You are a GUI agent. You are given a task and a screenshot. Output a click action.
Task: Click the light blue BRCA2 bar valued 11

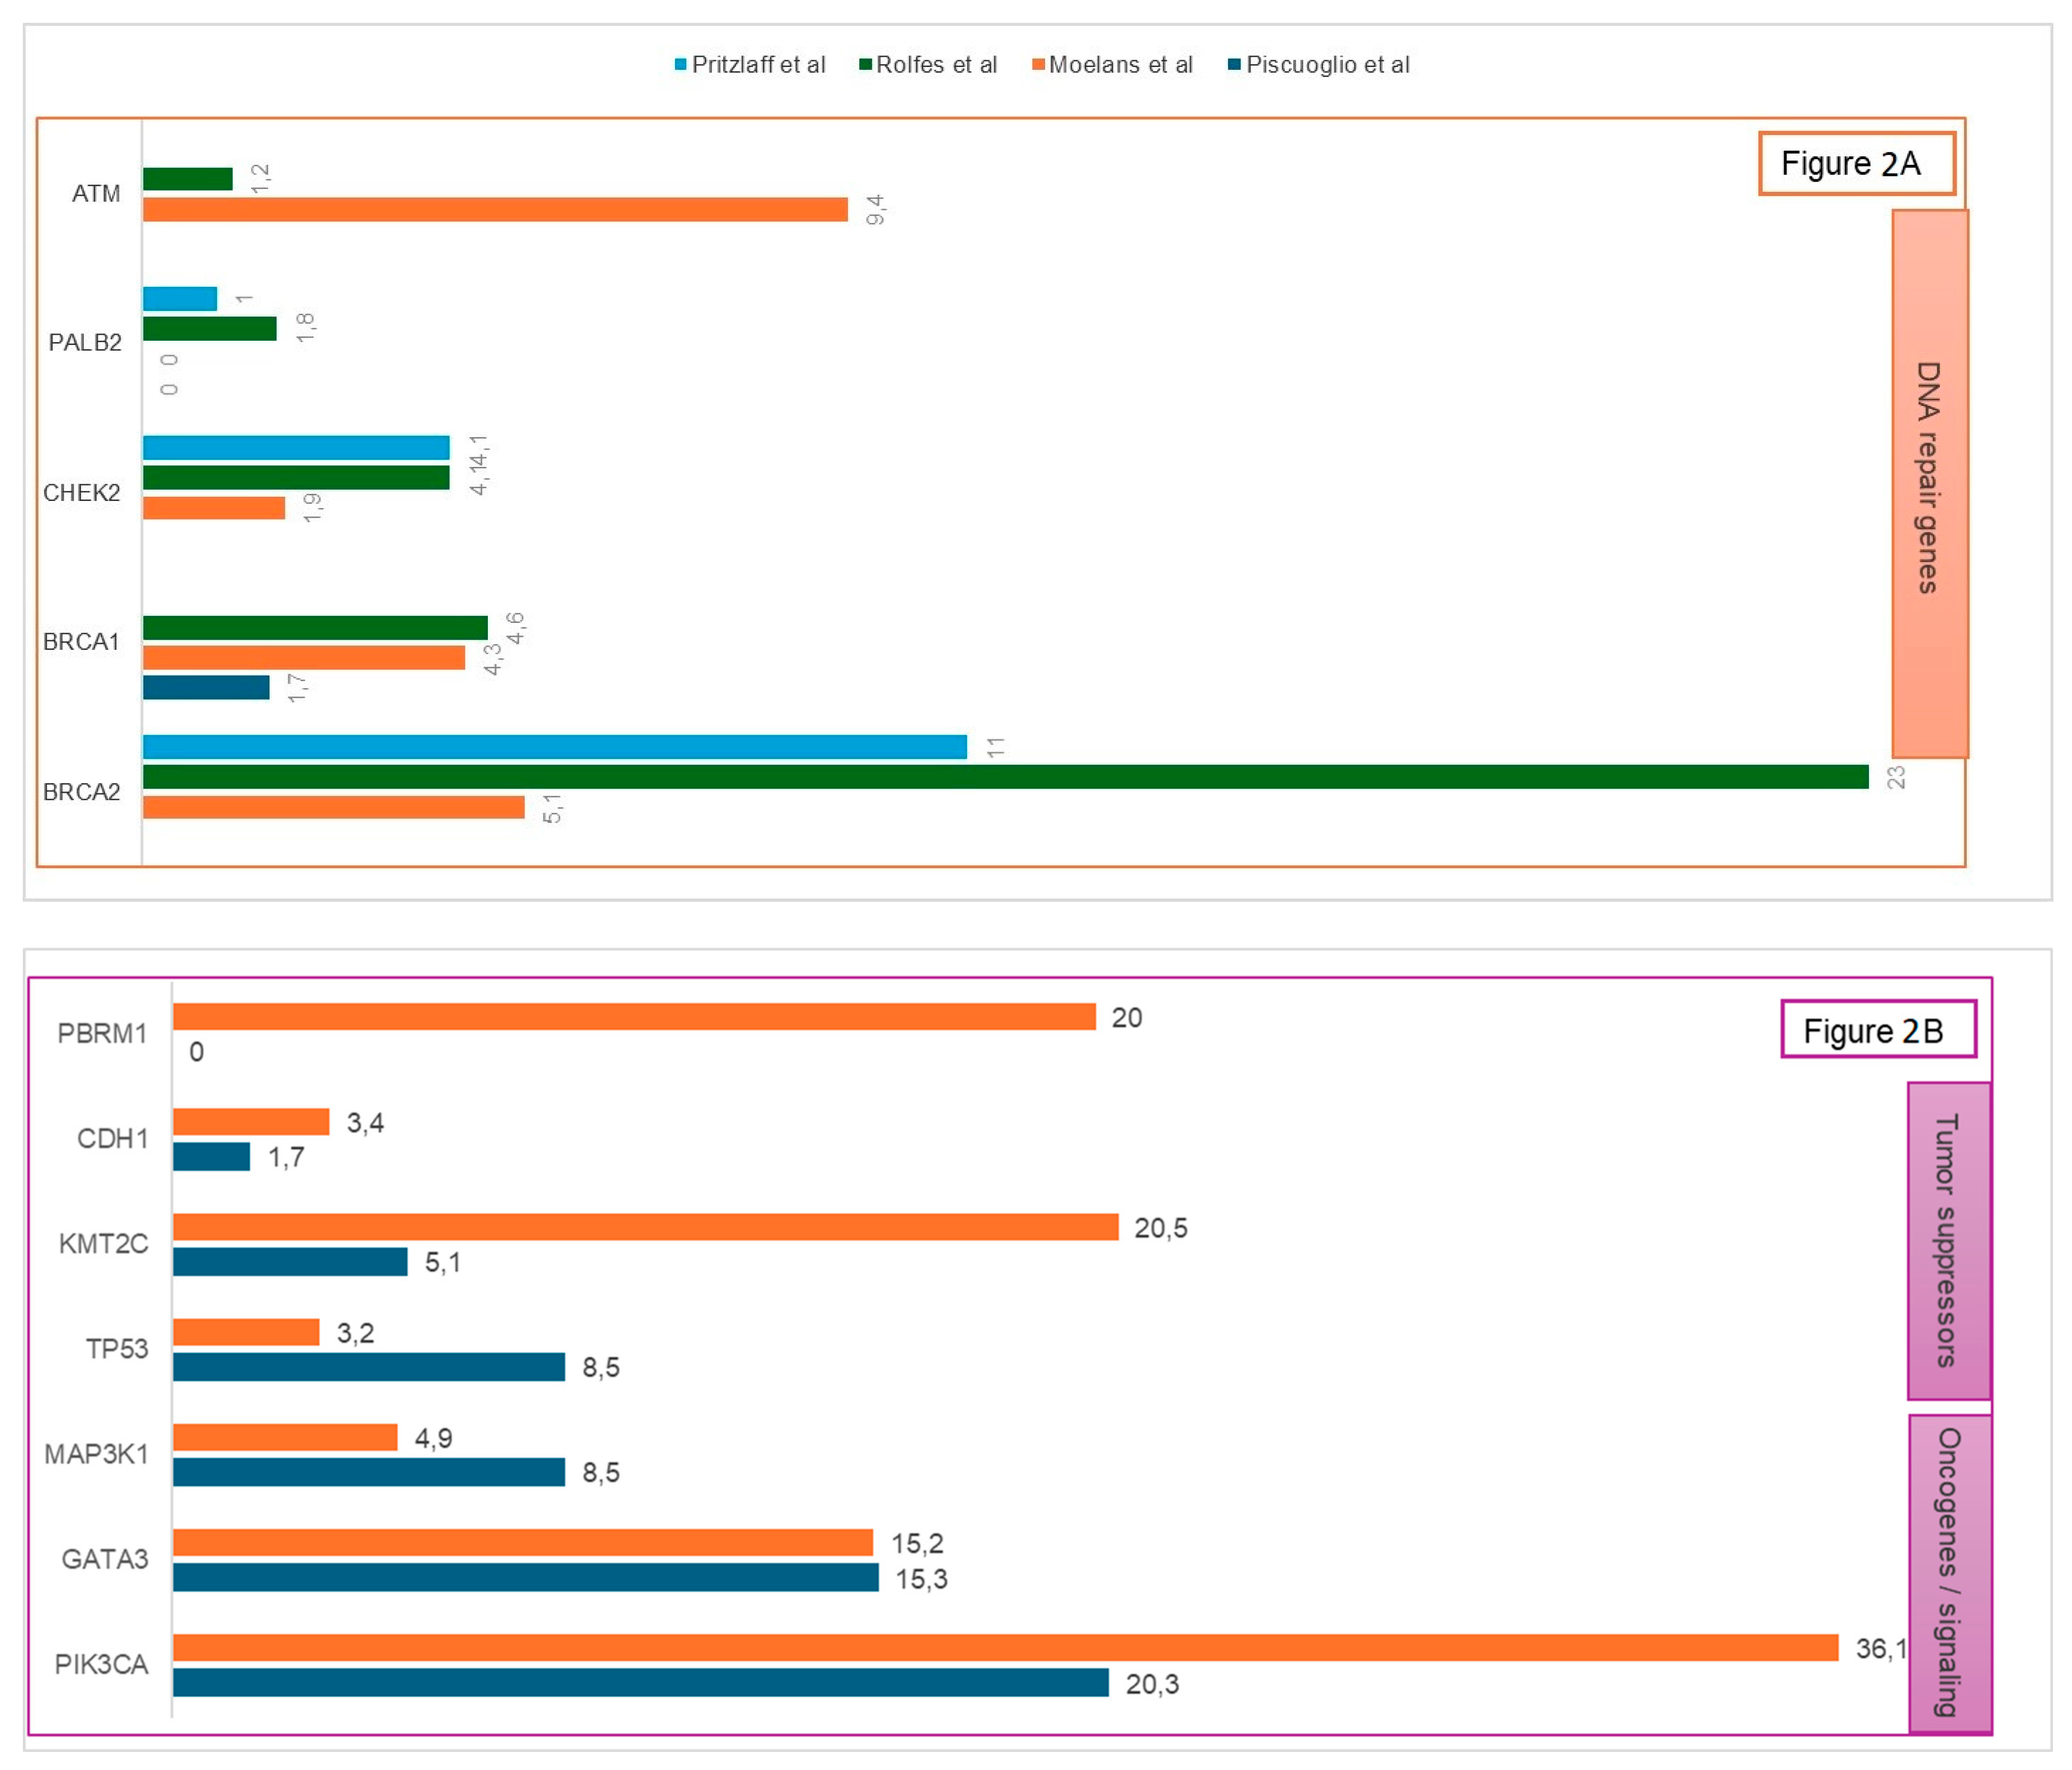[x=555, y=747]
